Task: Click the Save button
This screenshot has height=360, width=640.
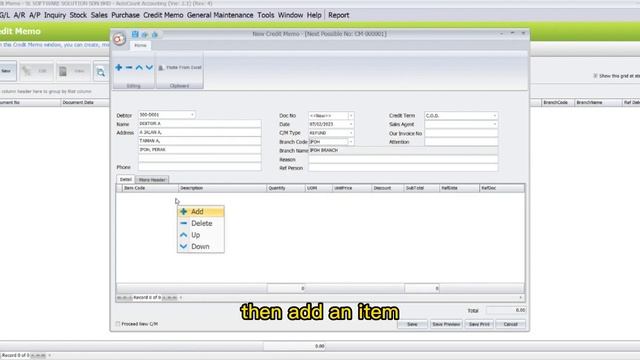Action: point(412,324)
